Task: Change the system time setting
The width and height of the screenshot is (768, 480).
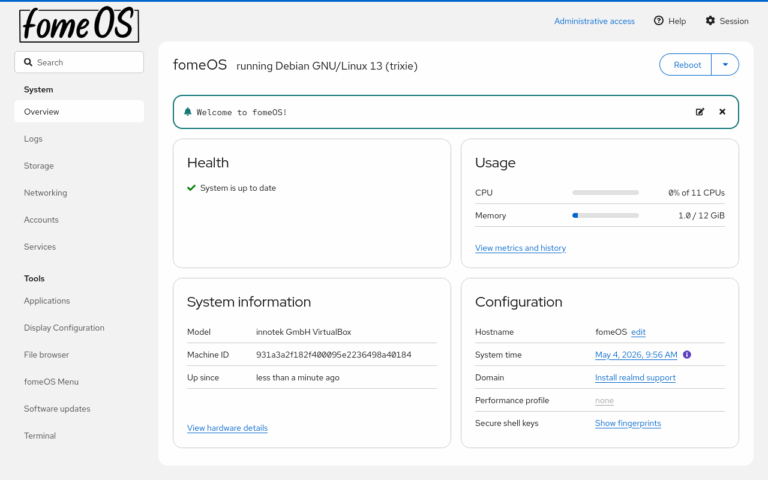Action: point(636,355)
